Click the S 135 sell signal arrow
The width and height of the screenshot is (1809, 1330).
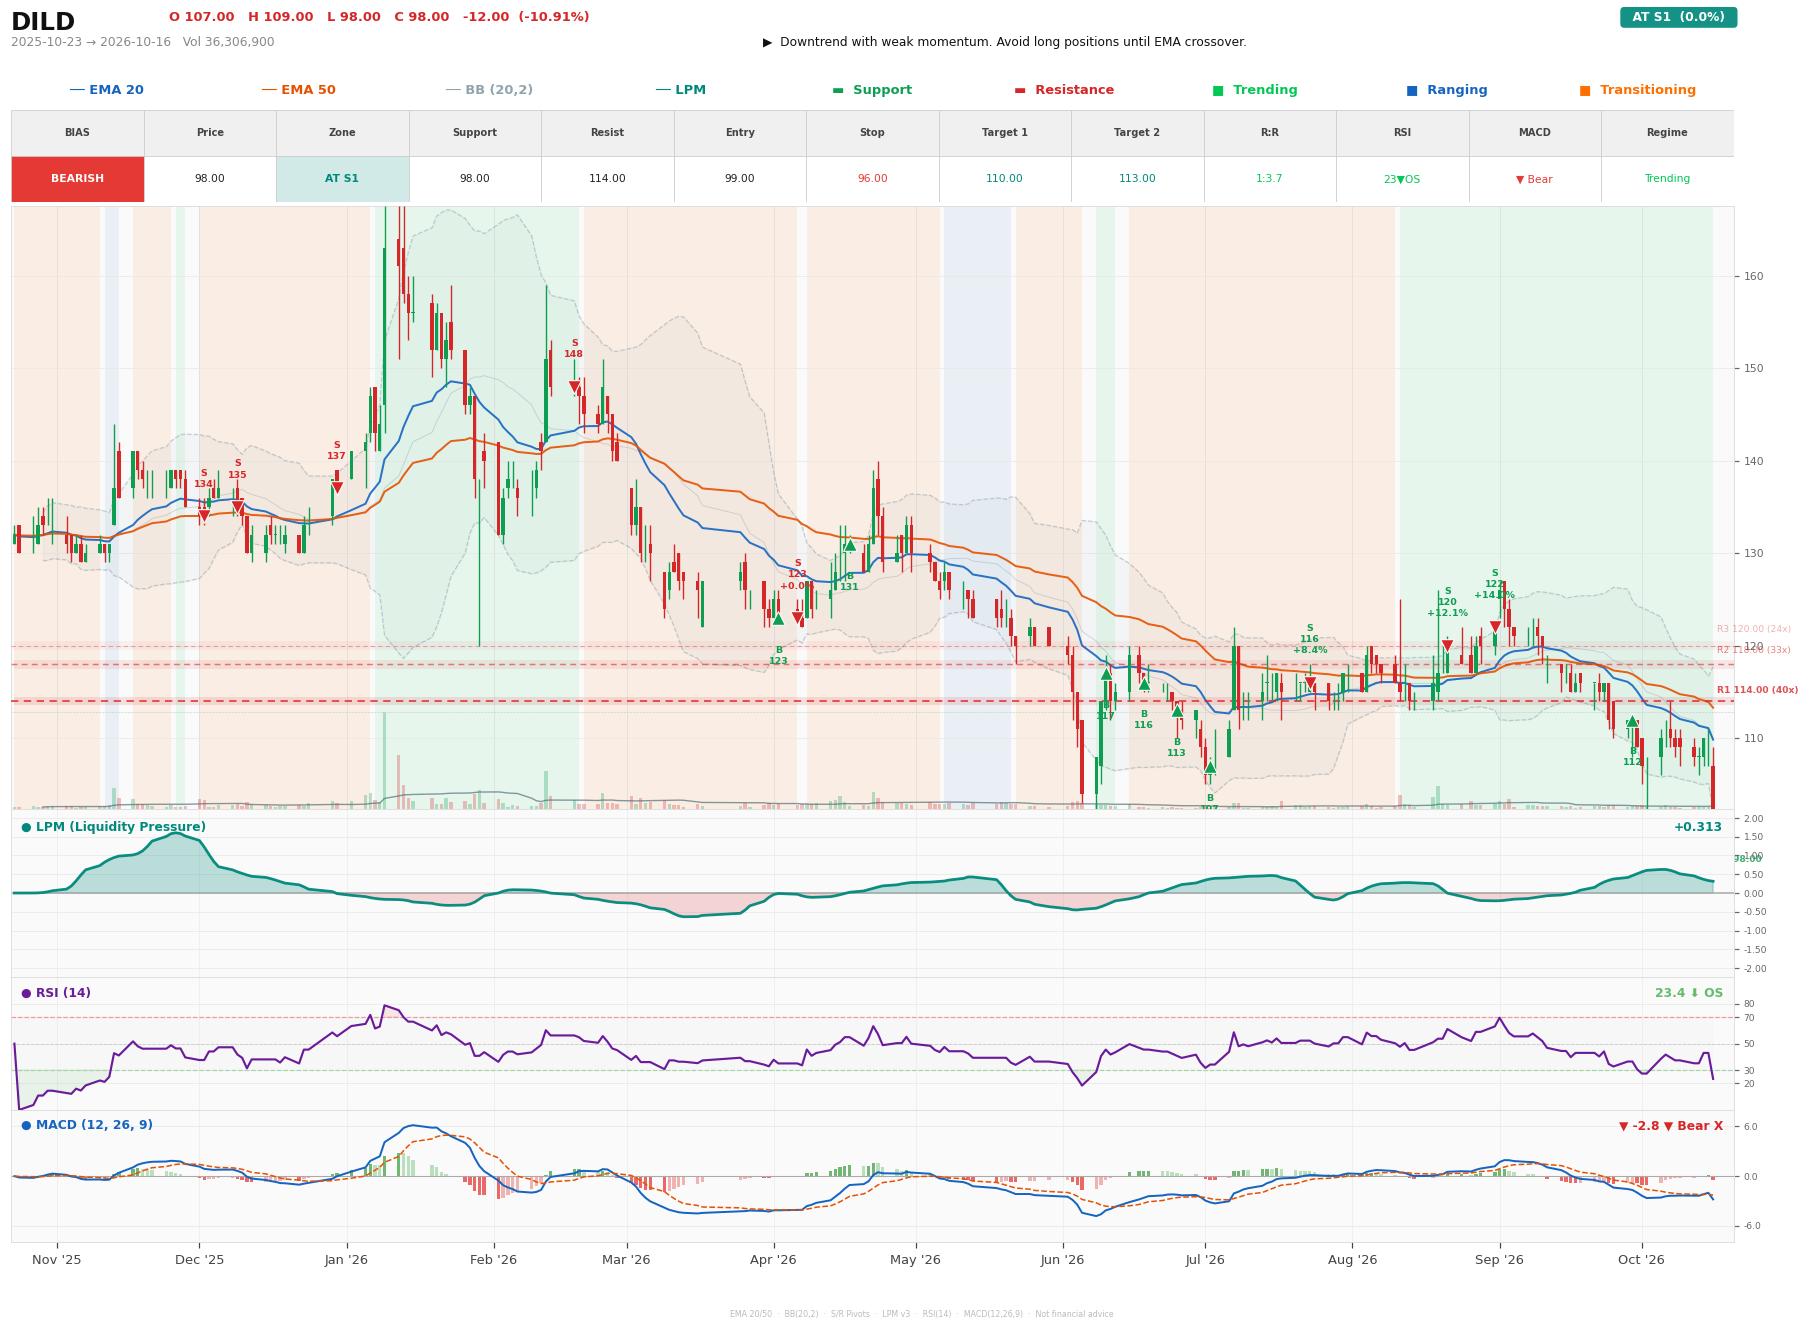(x=238, y=508)
